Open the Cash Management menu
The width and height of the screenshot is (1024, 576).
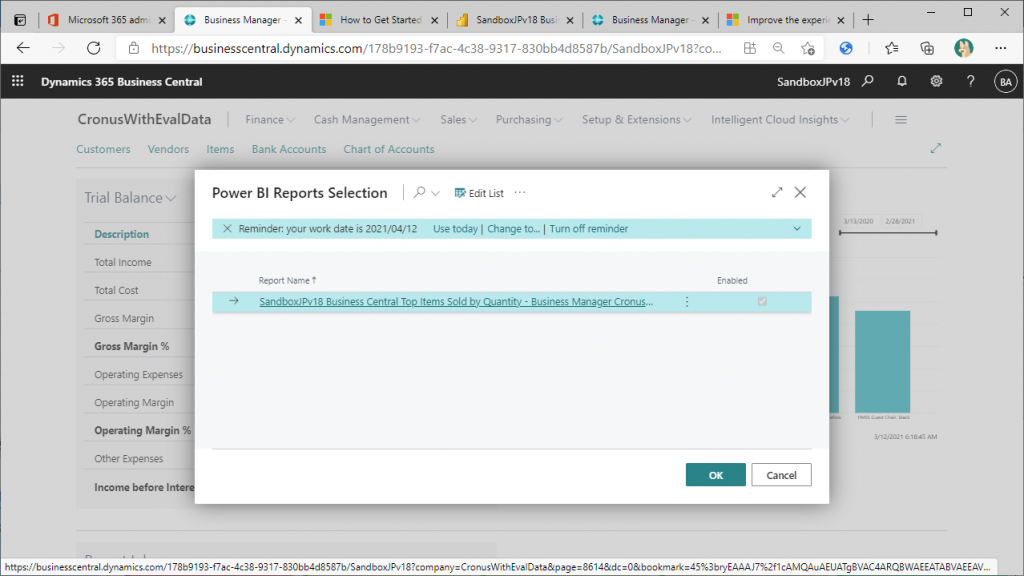(366, 120)
